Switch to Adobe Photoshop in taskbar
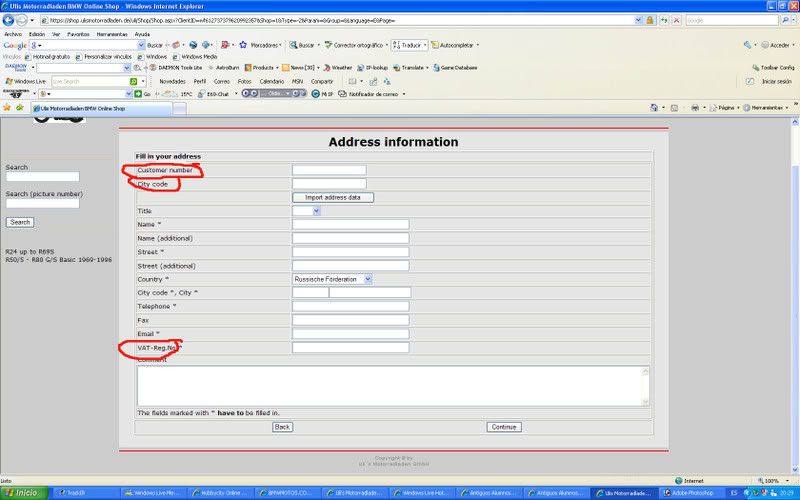The image size is (800, 500). click(x=691, y=493)
